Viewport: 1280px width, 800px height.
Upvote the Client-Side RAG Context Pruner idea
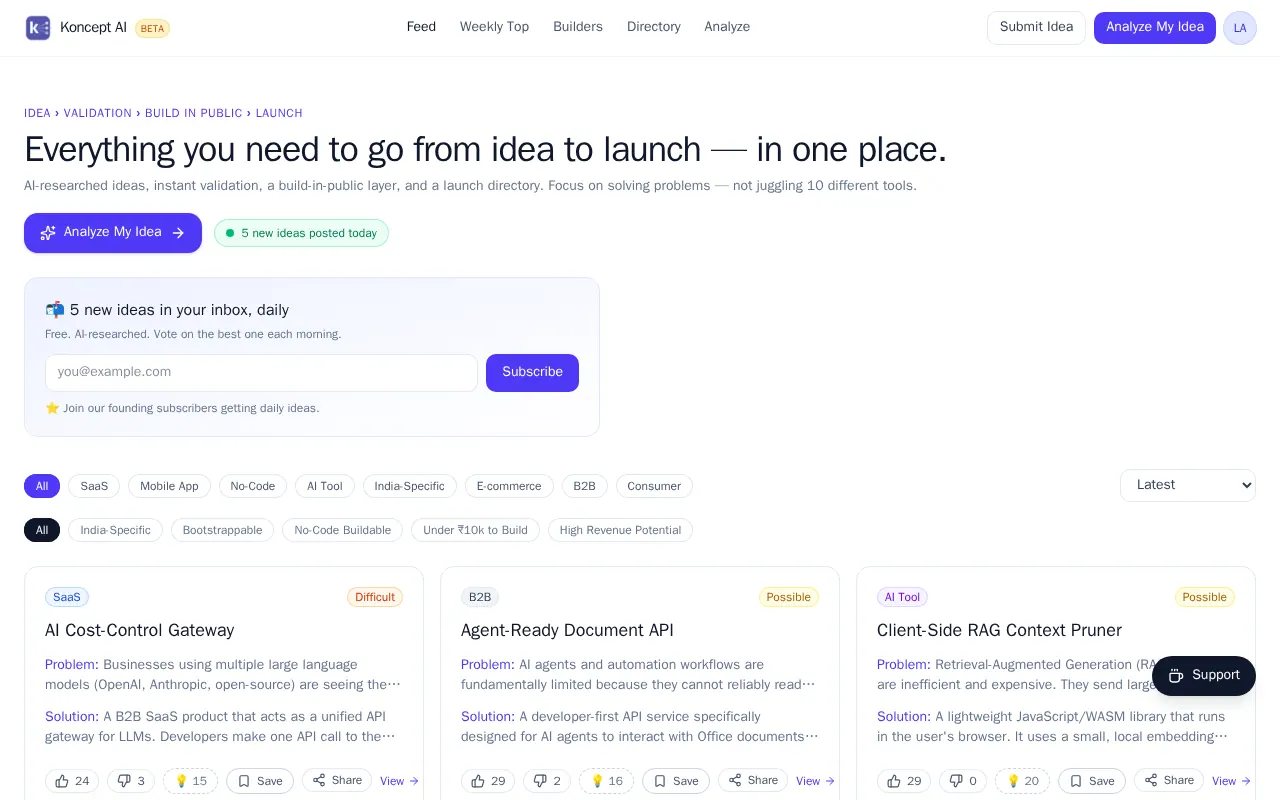tap(904, 781)
